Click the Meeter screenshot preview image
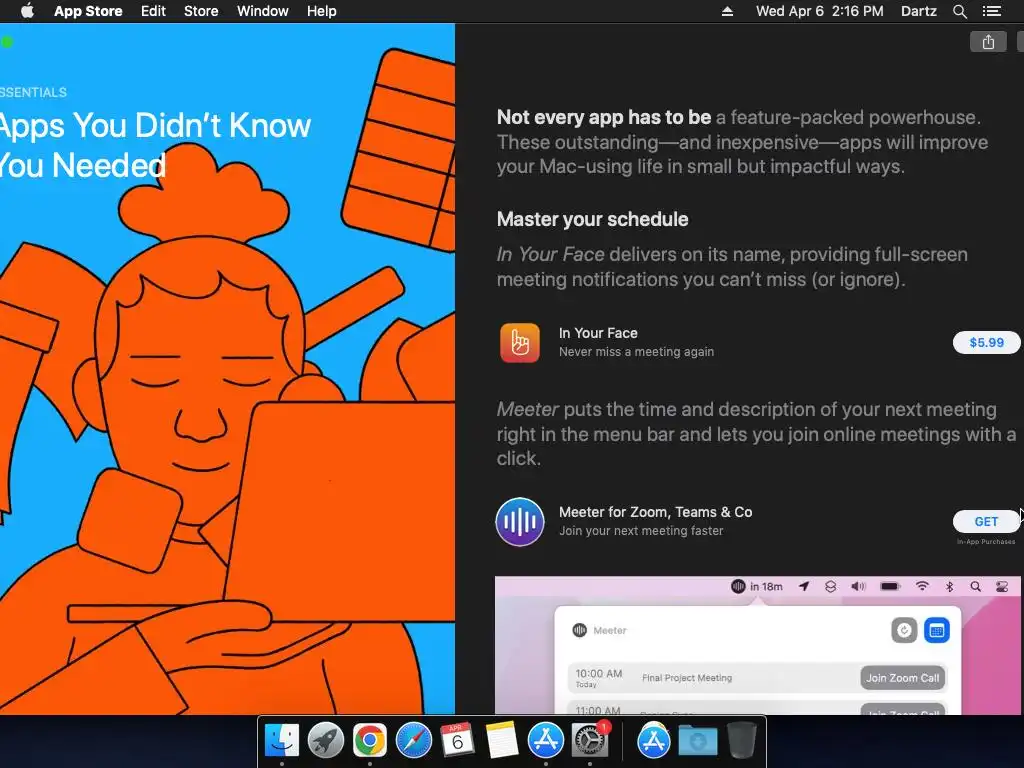Screen dimensions: 1024x768 758,645
